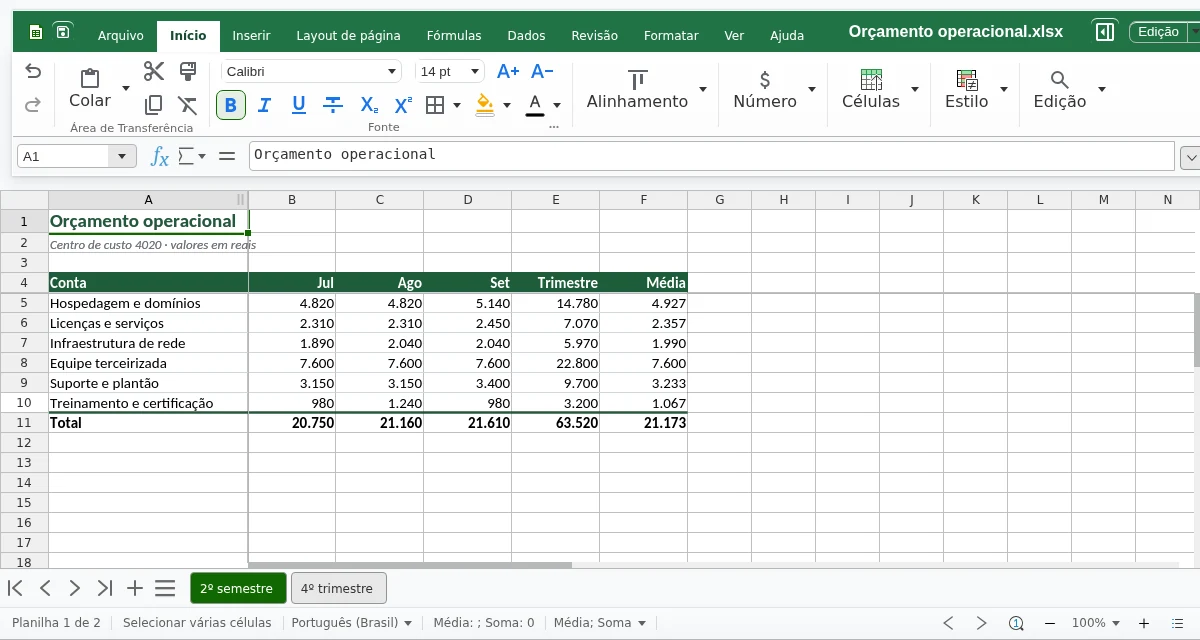The height and width of the screenshot is (640, 1200).
Task: Toggle strikethrough formatting
Action: [x=334, y=104]
